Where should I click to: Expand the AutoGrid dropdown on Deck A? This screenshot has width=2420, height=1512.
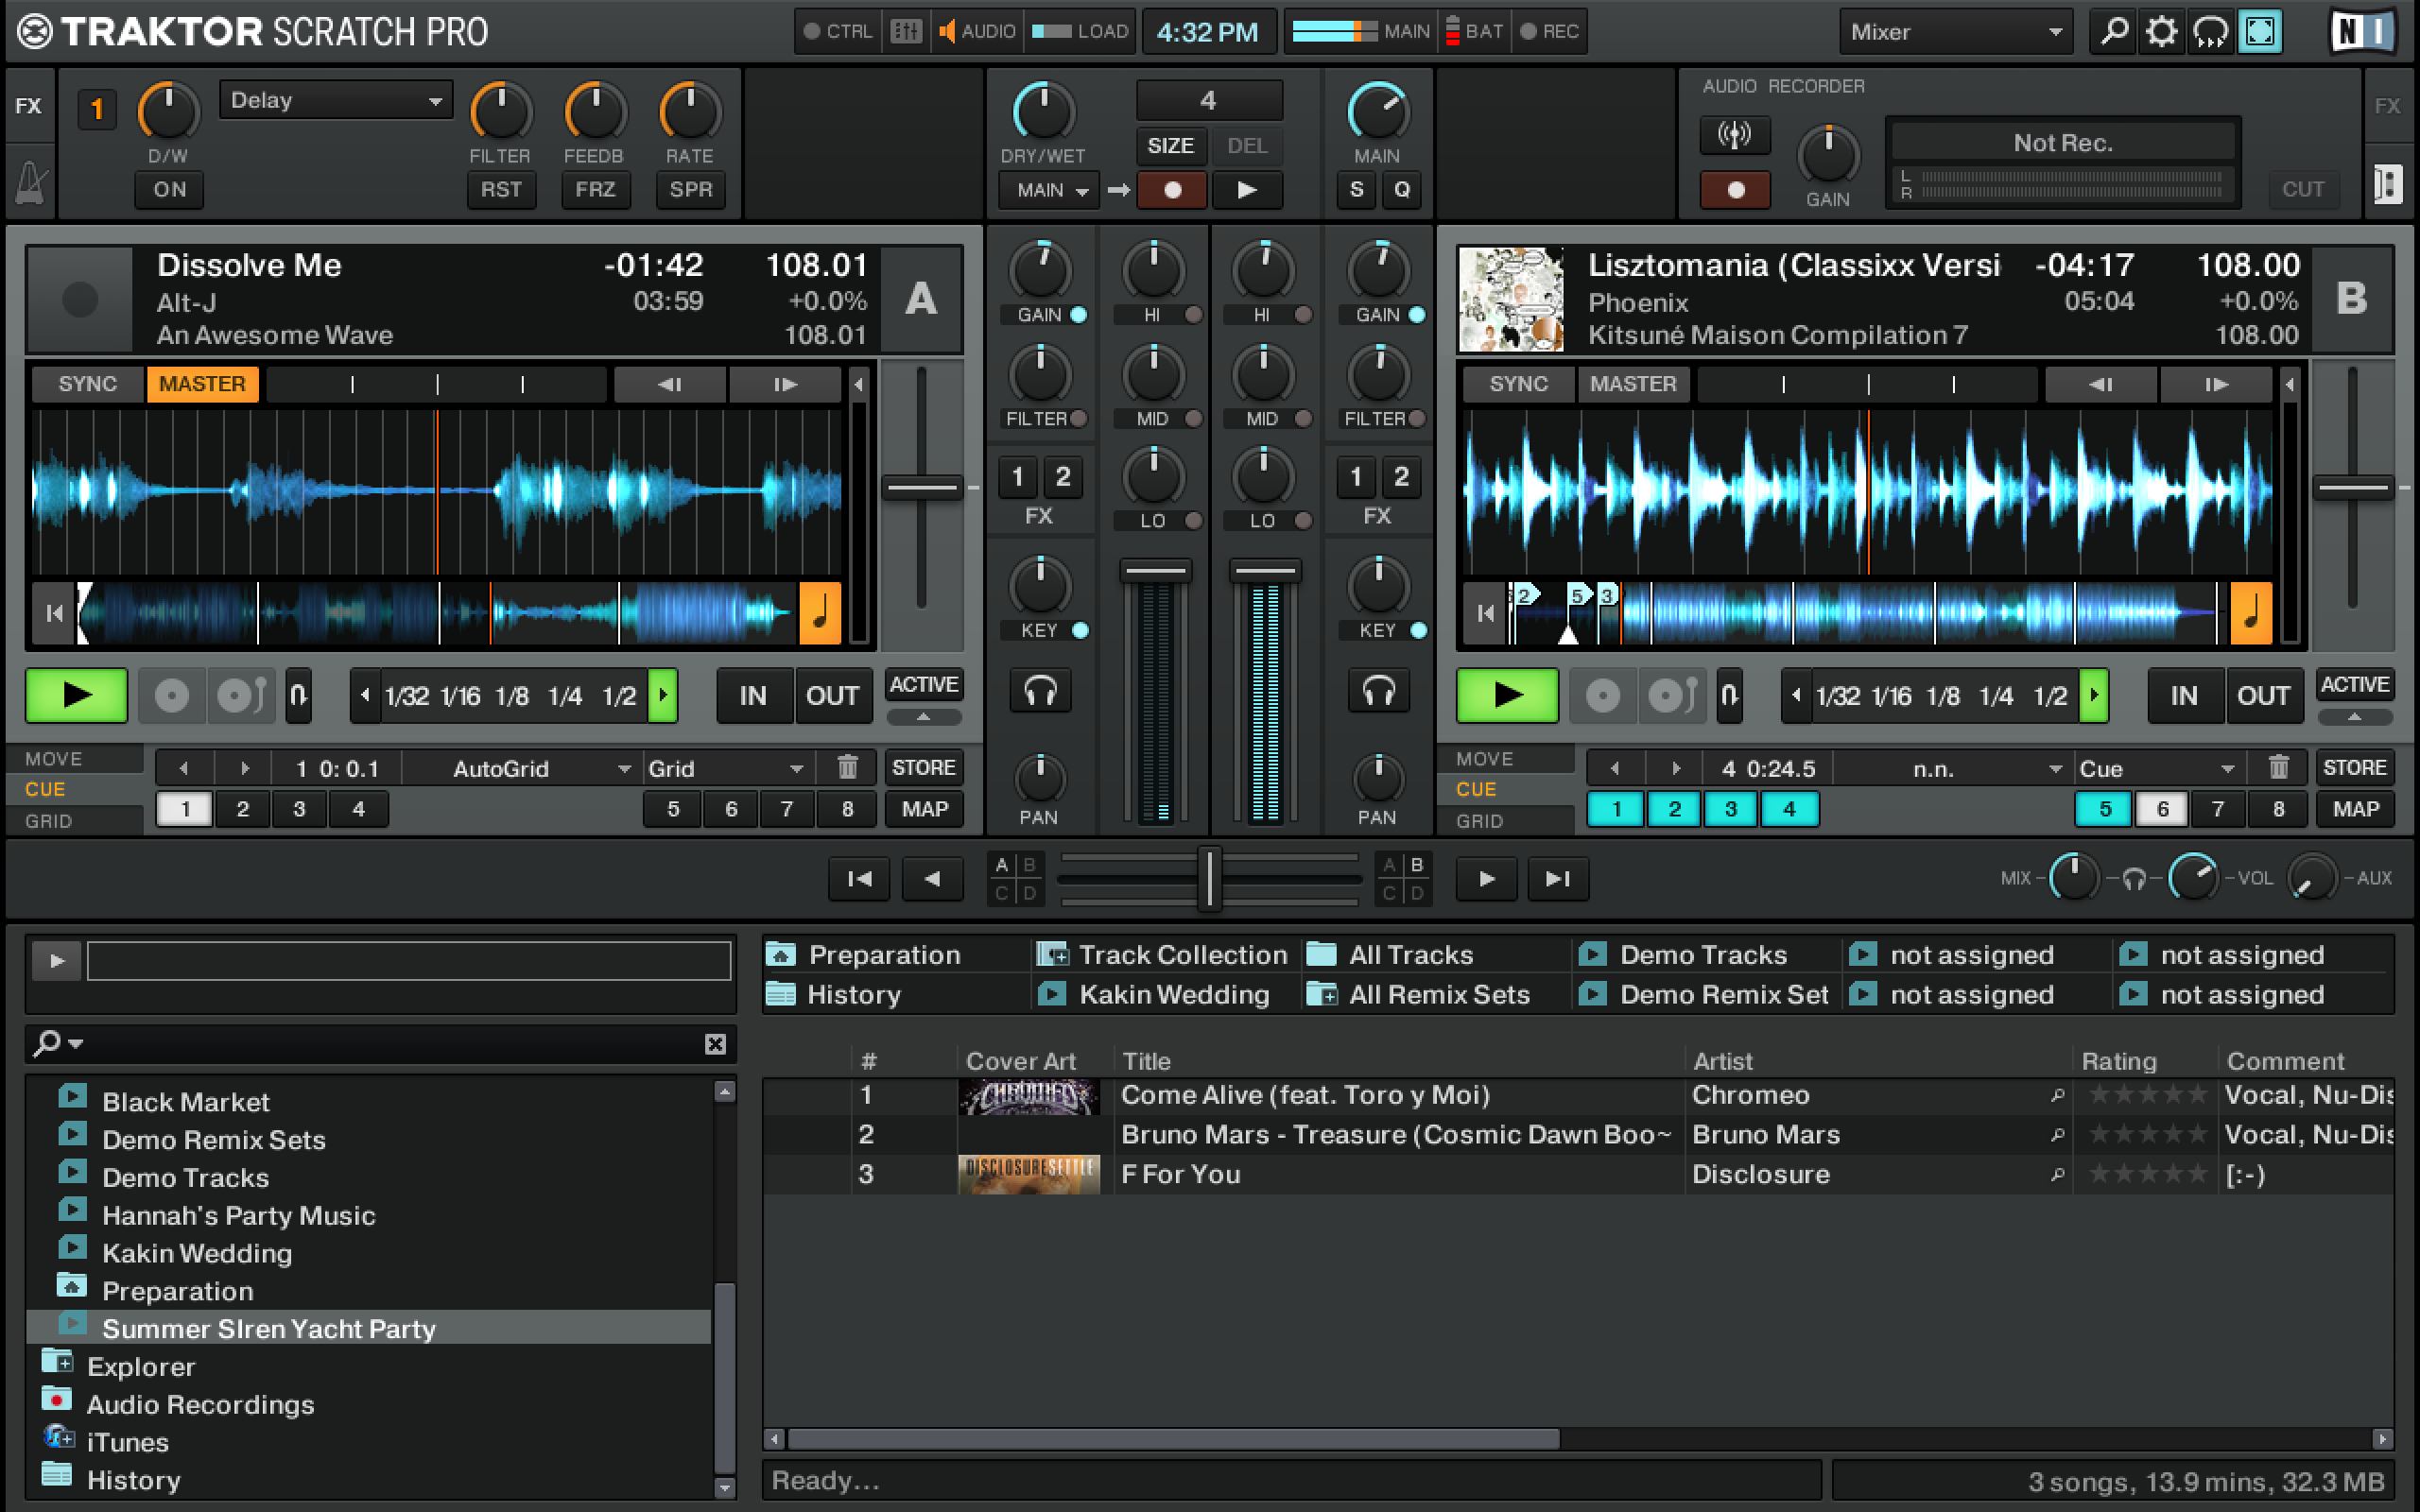click(x=622, y=766)
